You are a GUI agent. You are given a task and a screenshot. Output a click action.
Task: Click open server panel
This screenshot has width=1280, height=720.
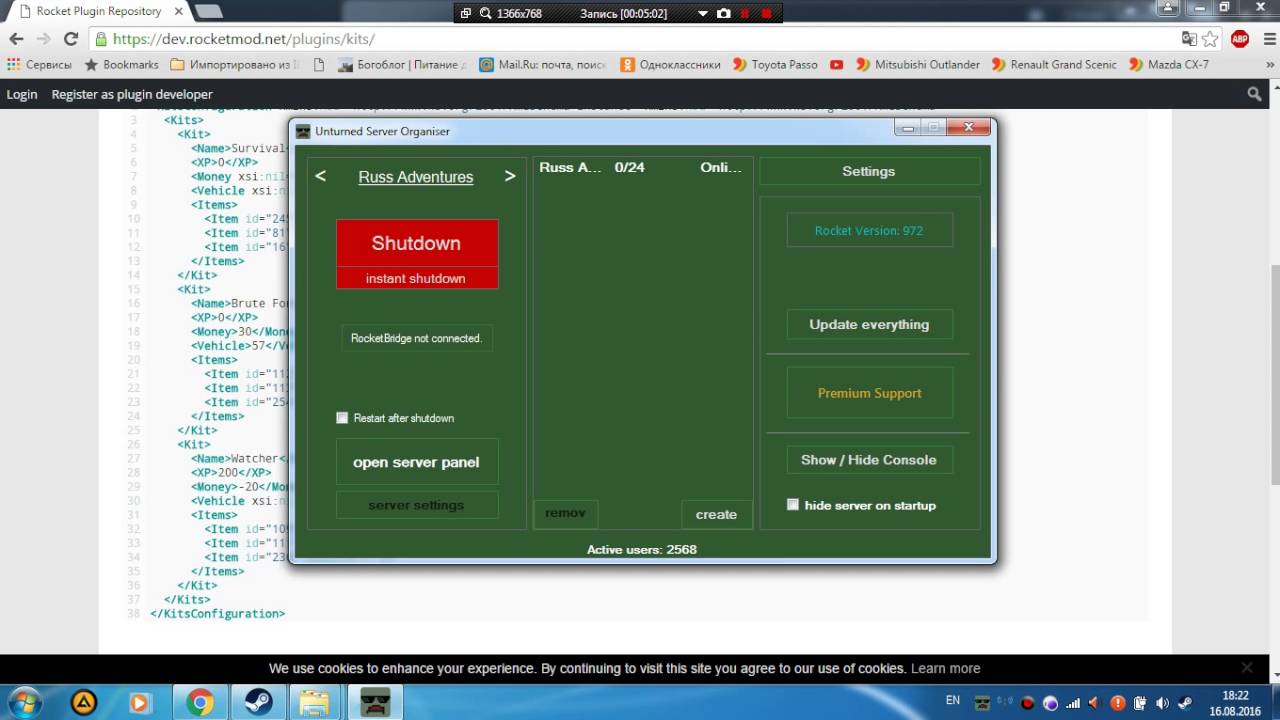[416, 462]
